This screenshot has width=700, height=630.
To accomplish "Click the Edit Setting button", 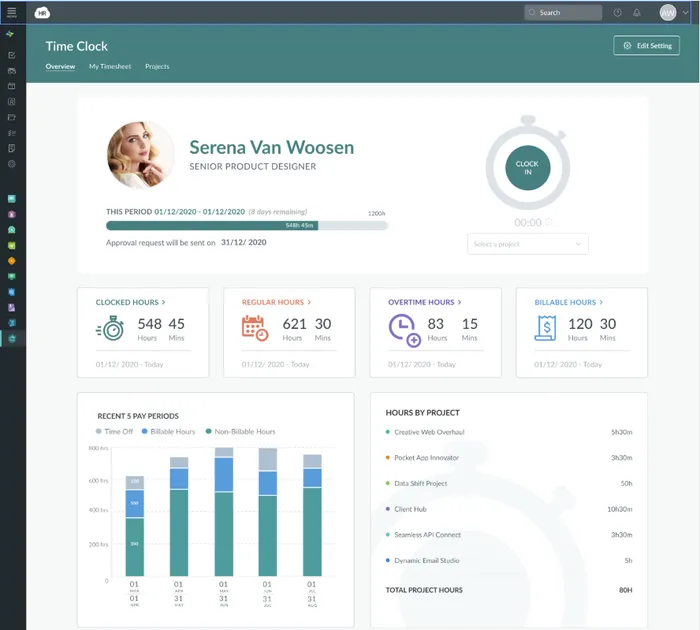I will tap(646, 46).
